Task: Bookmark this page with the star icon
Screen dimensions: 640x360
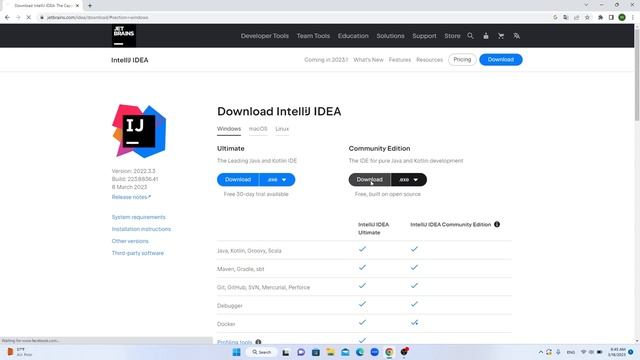Action: (x=587, y=18)
